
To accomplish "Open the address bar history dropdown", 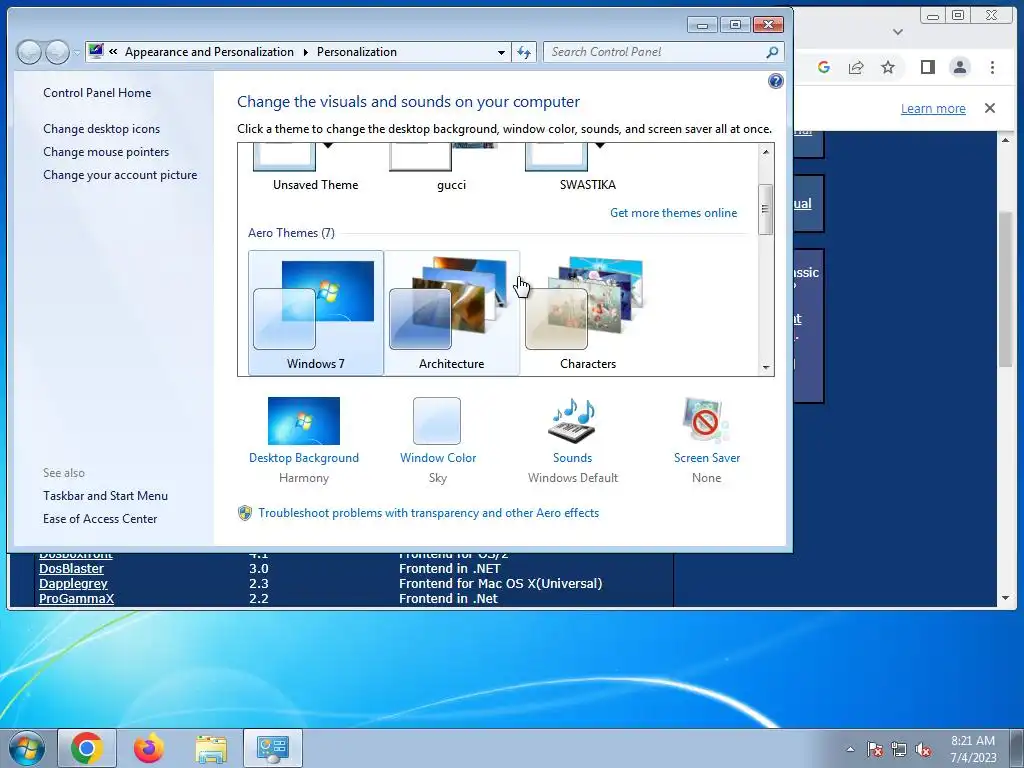I will pos(501,52).
